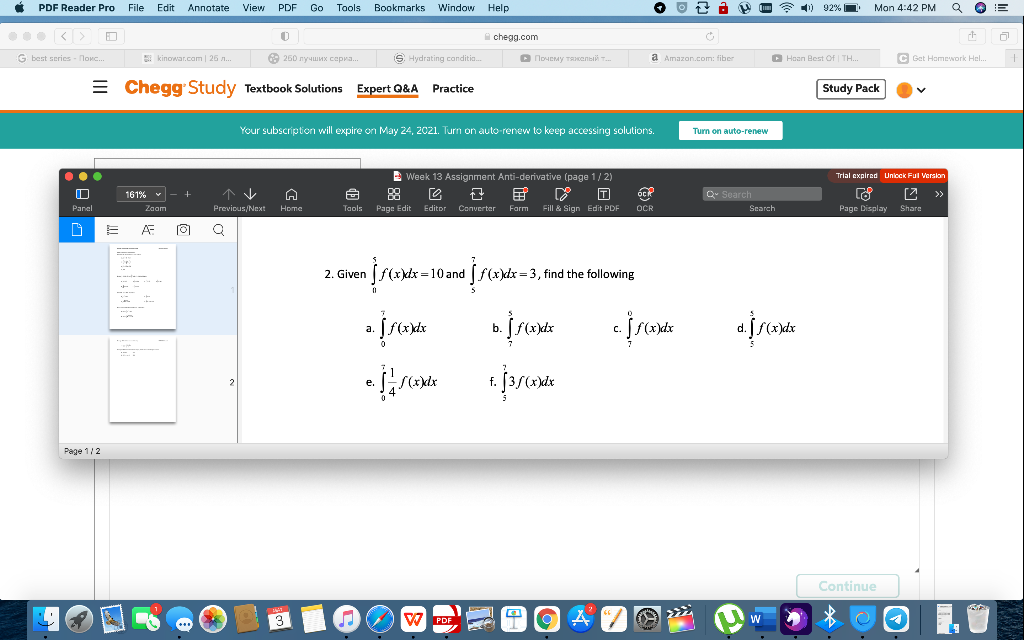Viewport: 1024px width, 640px height.
Task: Click the Share icon in toolbar
Action: click(x=911, y=195)
